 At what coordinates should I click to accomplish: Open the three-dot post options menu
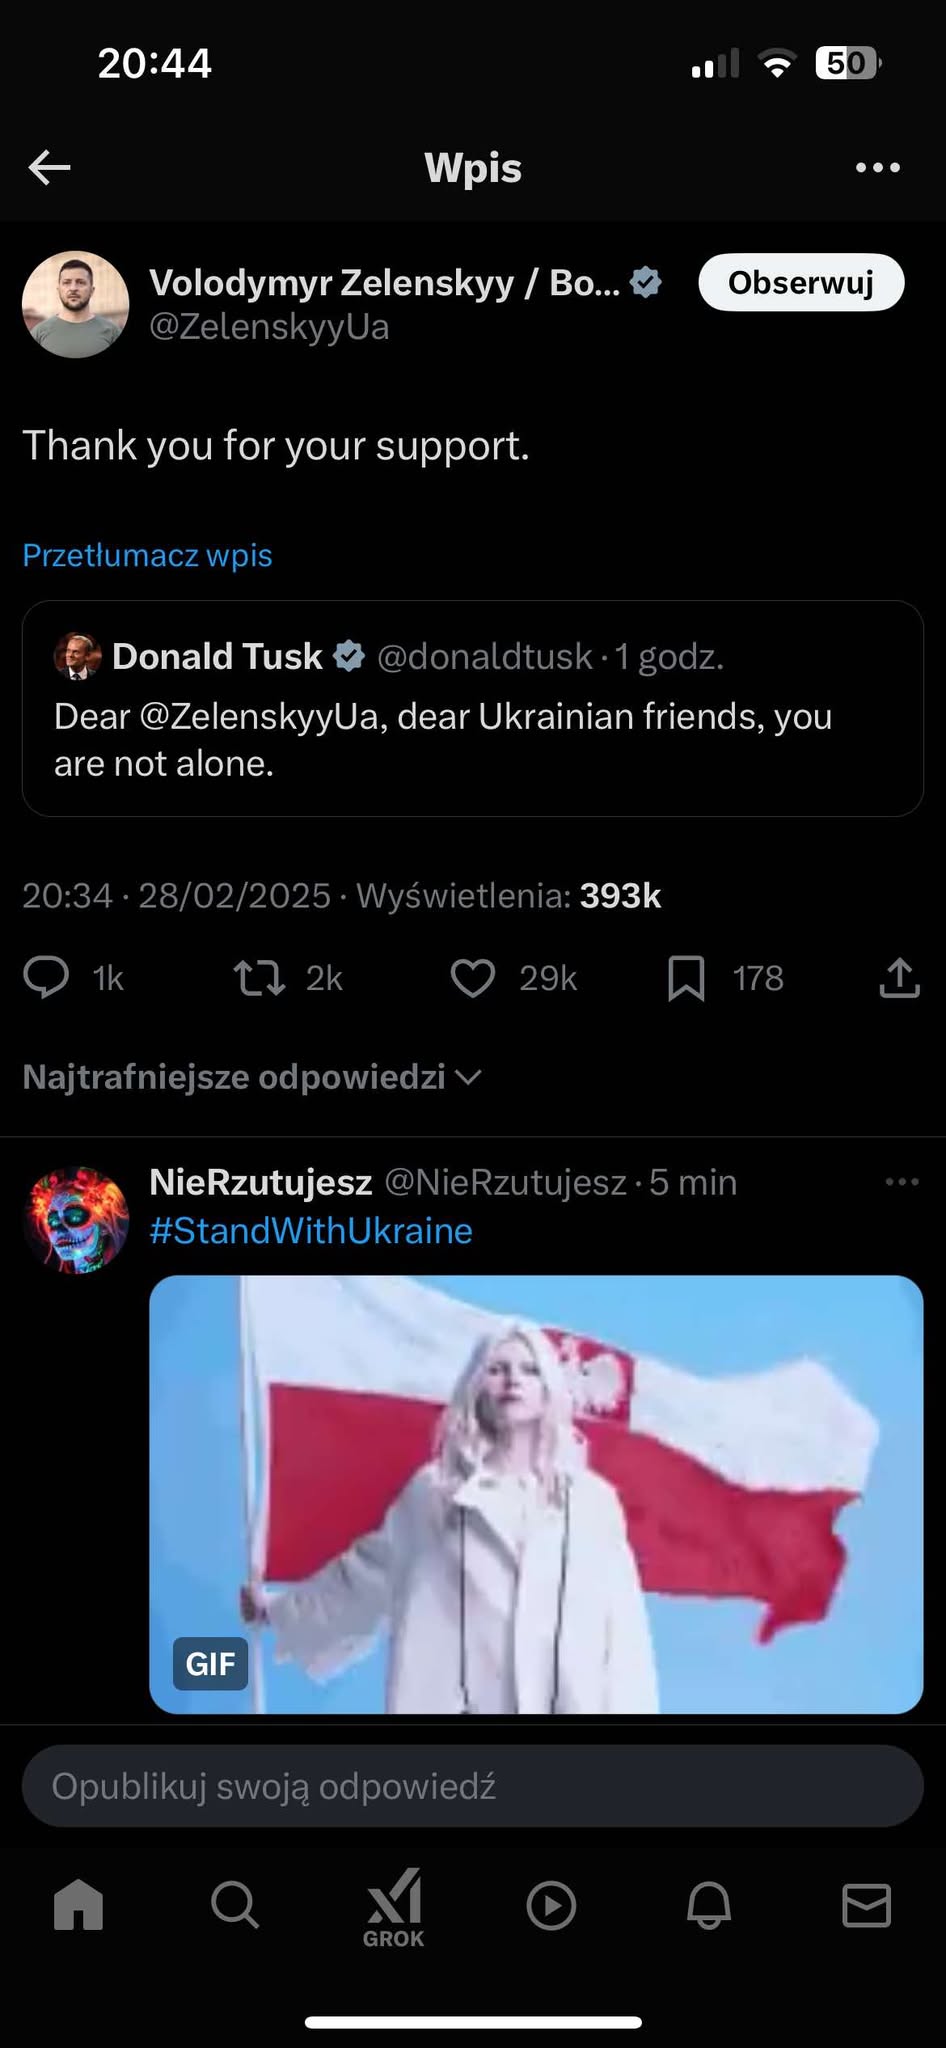[878, 167]
